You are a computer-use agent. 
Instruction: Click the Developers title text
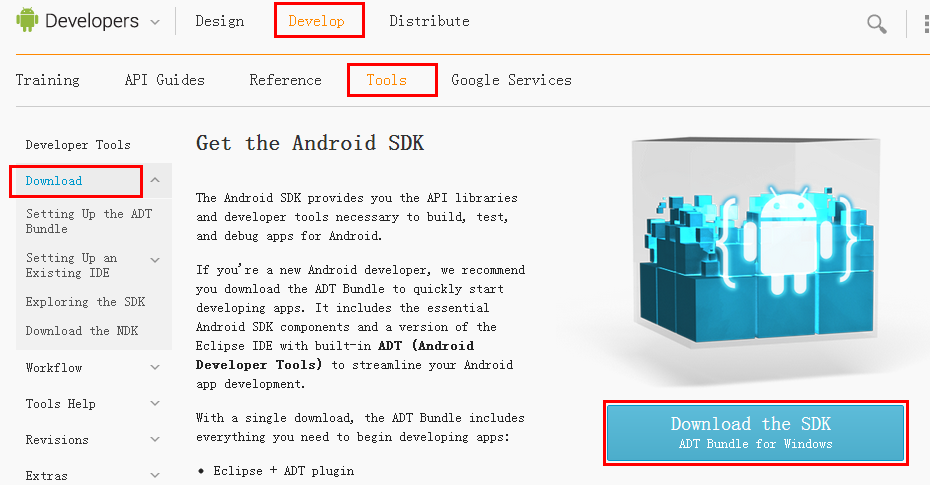pyautogui.click(x=92, y=21)
